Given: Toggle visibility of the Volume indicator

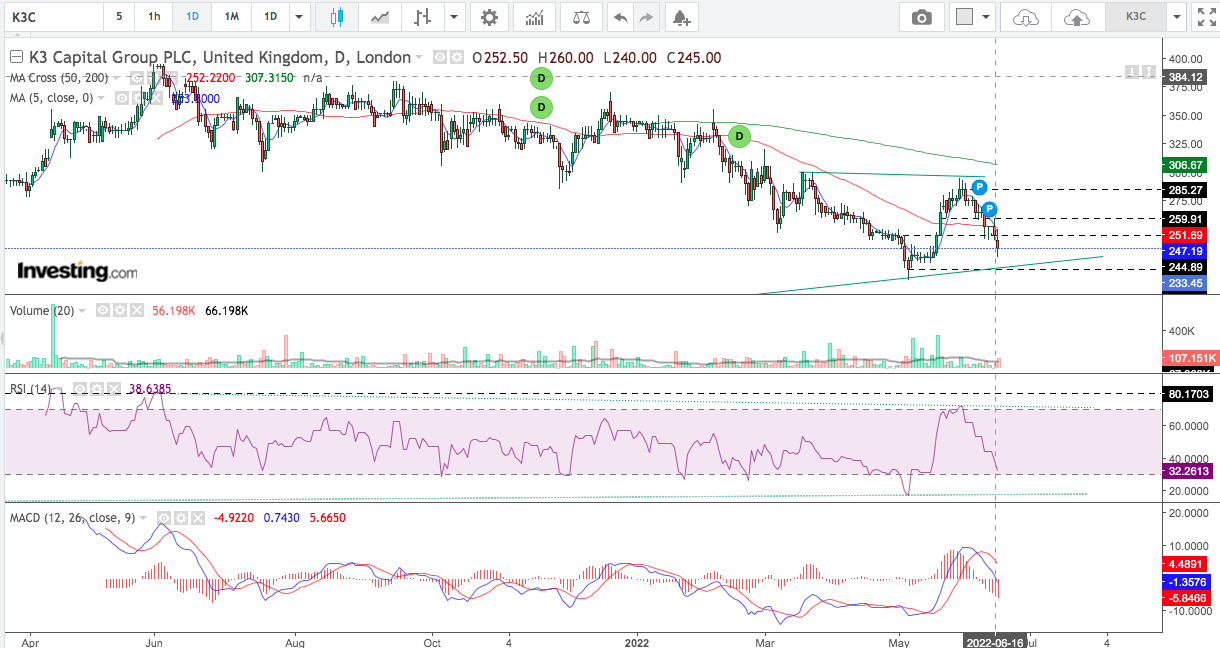Looking at the screenshot, I should [x=103, y=311].
